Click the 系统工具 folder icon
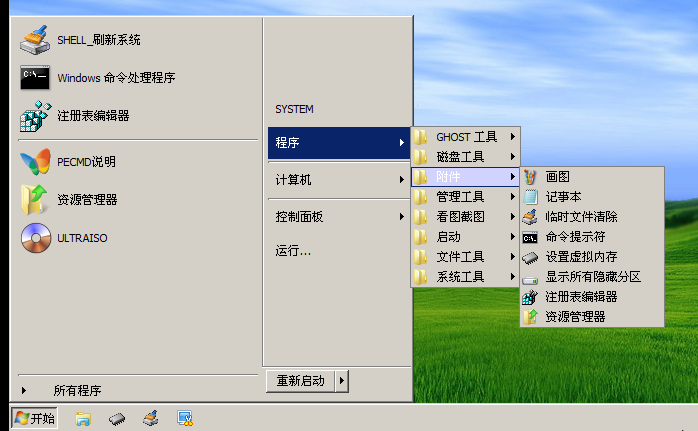This screenshot has width=698, height=431. point(420,277)
